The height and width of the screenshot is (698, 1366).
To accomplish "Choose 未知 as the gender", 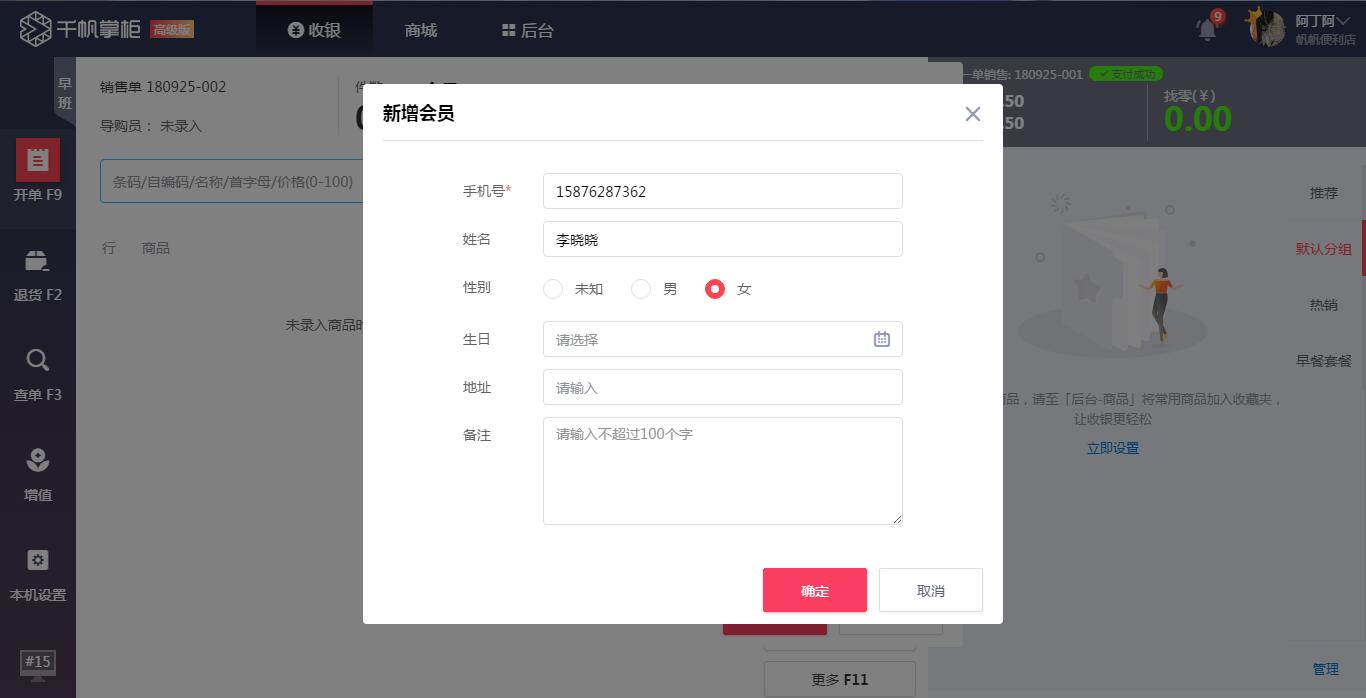I will 553,289.
